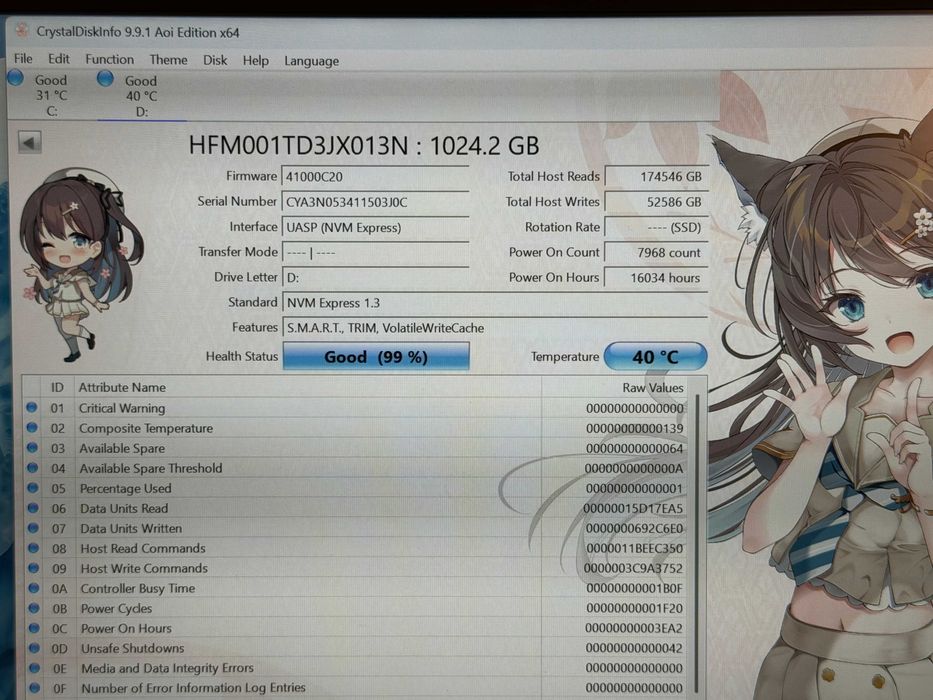Open the Function menu
This screenshot has width=933, height=700.
pyautogui.click(x=109, y=60)
